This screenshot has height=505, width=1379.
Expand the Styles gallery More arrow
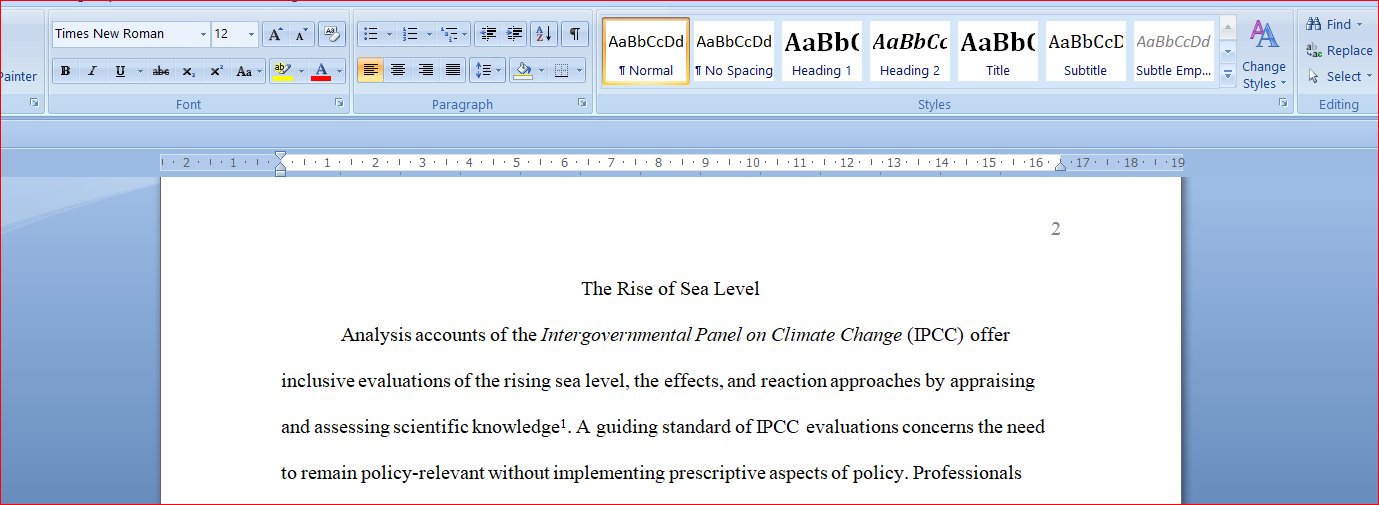pos(1228,74)
